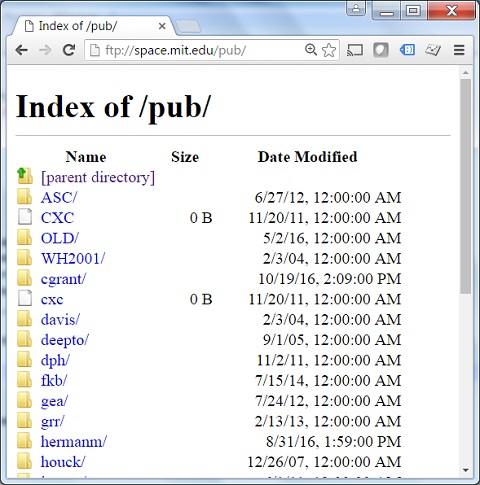The height and width of the screenshot is (485, 480).
Task: Click the folder icon beside fkb/
Action: point(25,379)
